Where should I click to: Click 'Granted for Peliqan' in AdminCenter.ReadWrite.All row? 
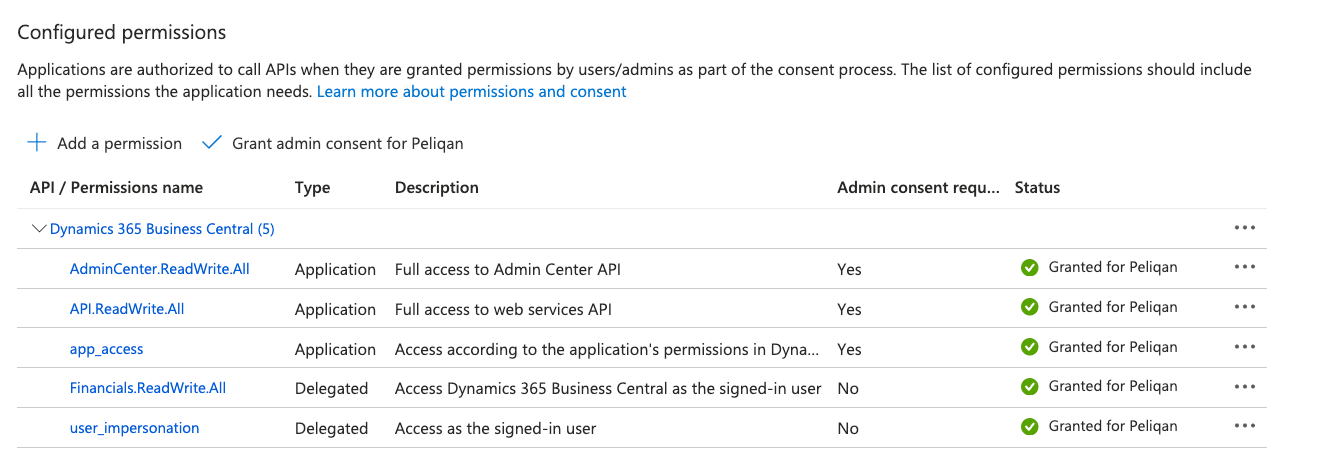click(1113, 267)
